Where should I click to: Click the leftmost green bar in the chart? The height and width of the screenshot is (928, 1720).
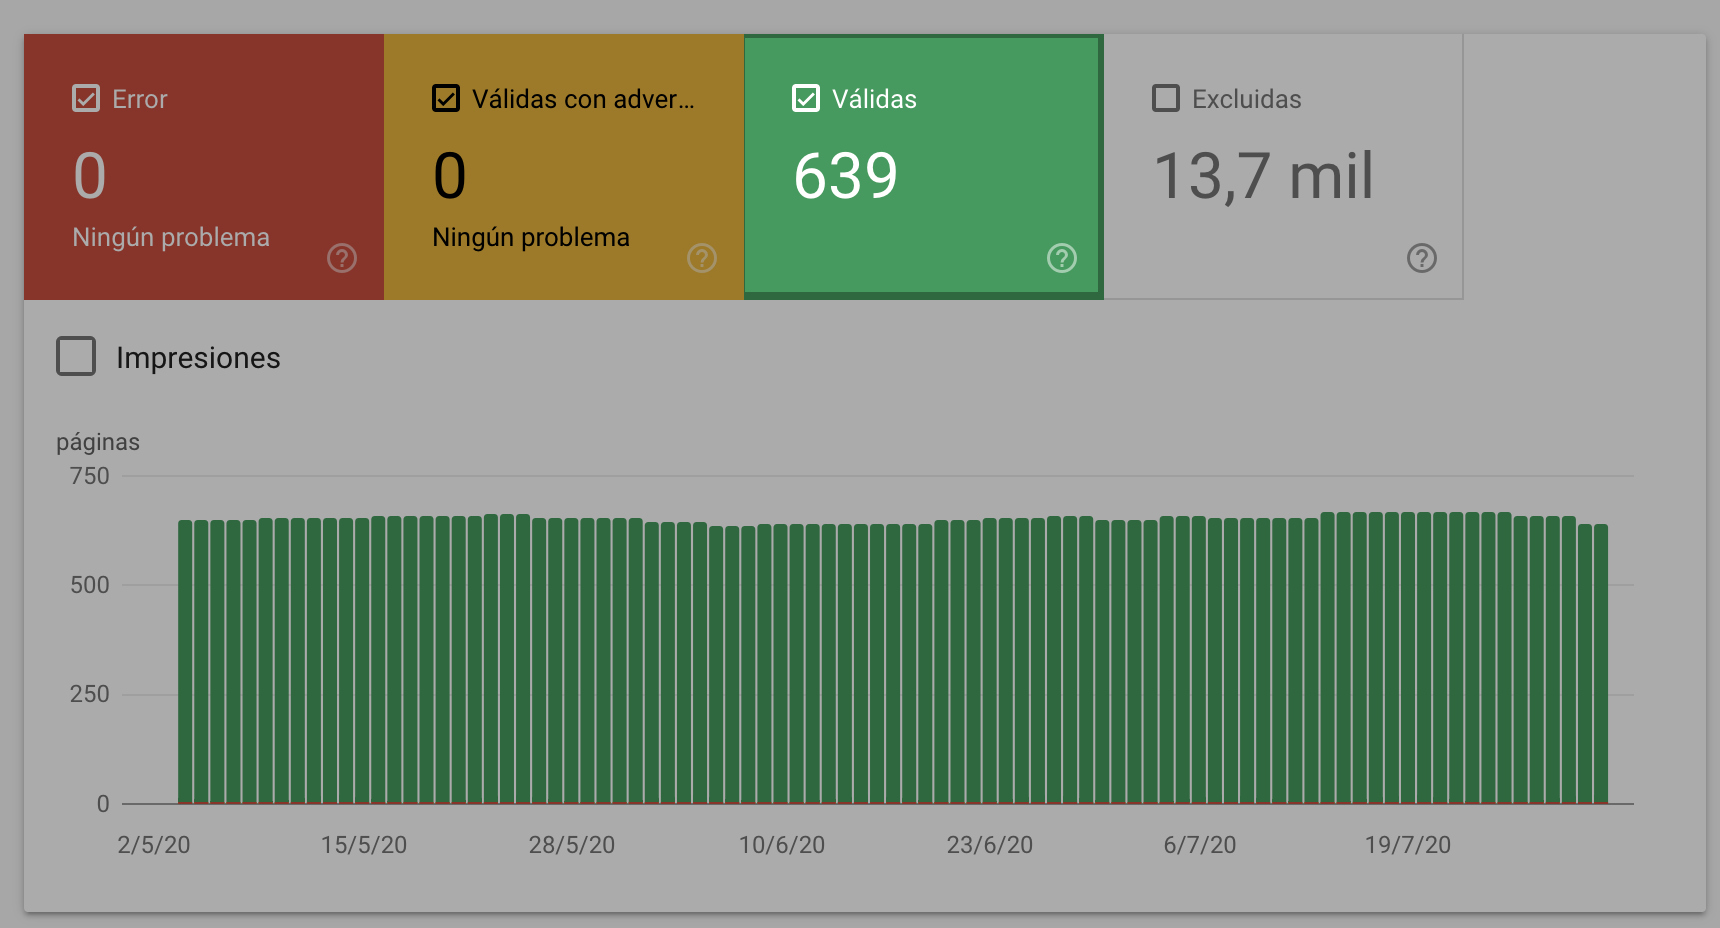tap(185, 660)
